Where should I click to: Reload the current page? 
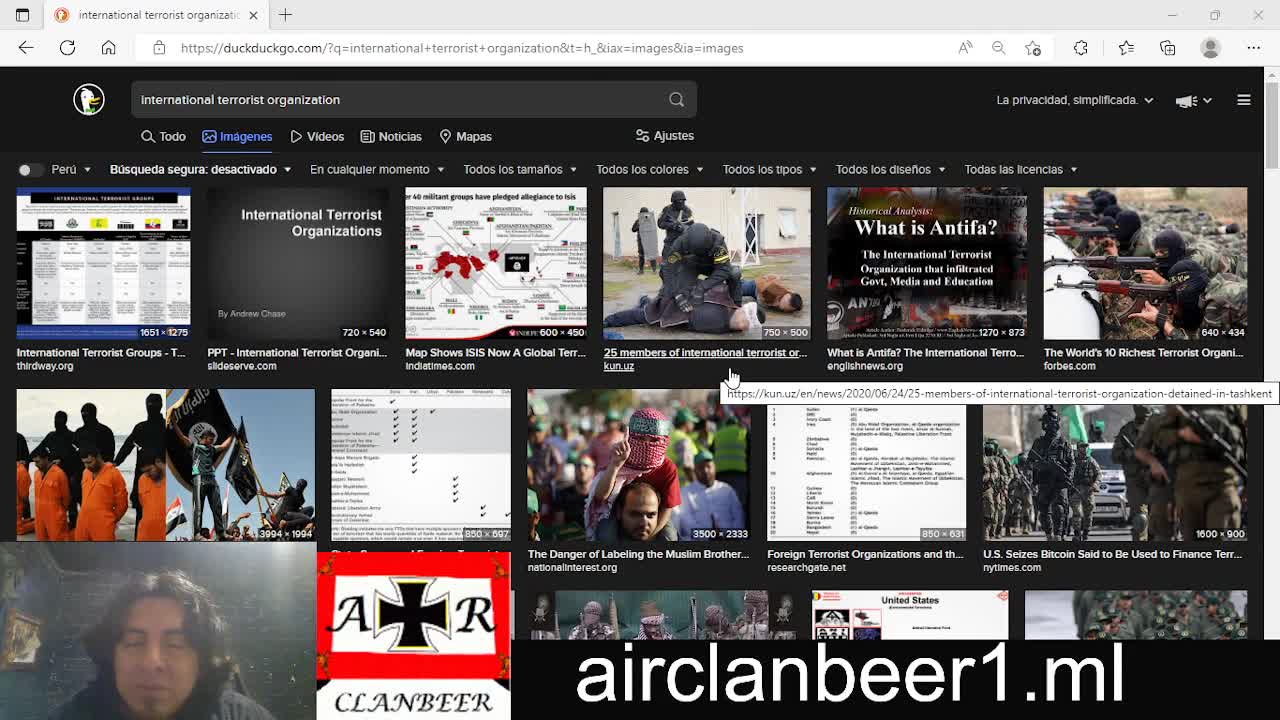(67, 48)
